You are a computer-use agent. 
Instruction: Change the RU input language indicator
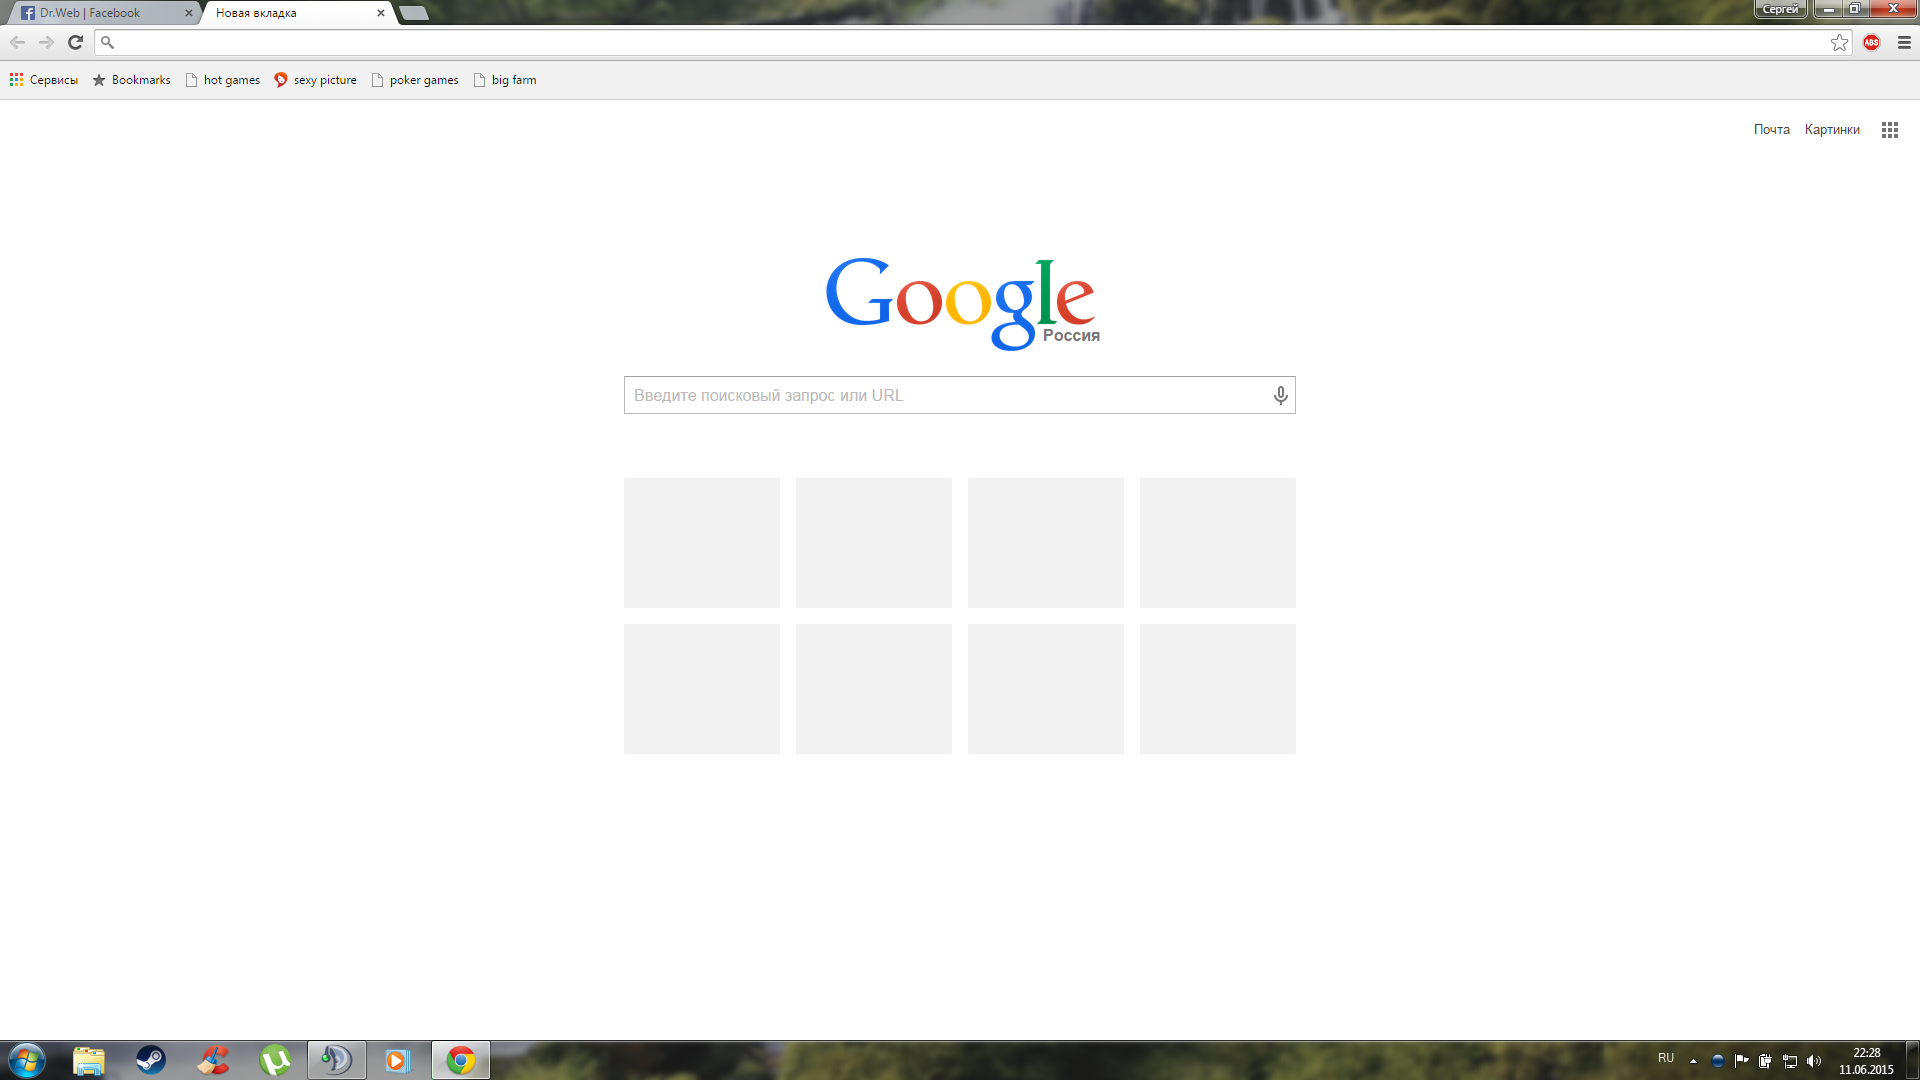[x=1666, y=1058]
